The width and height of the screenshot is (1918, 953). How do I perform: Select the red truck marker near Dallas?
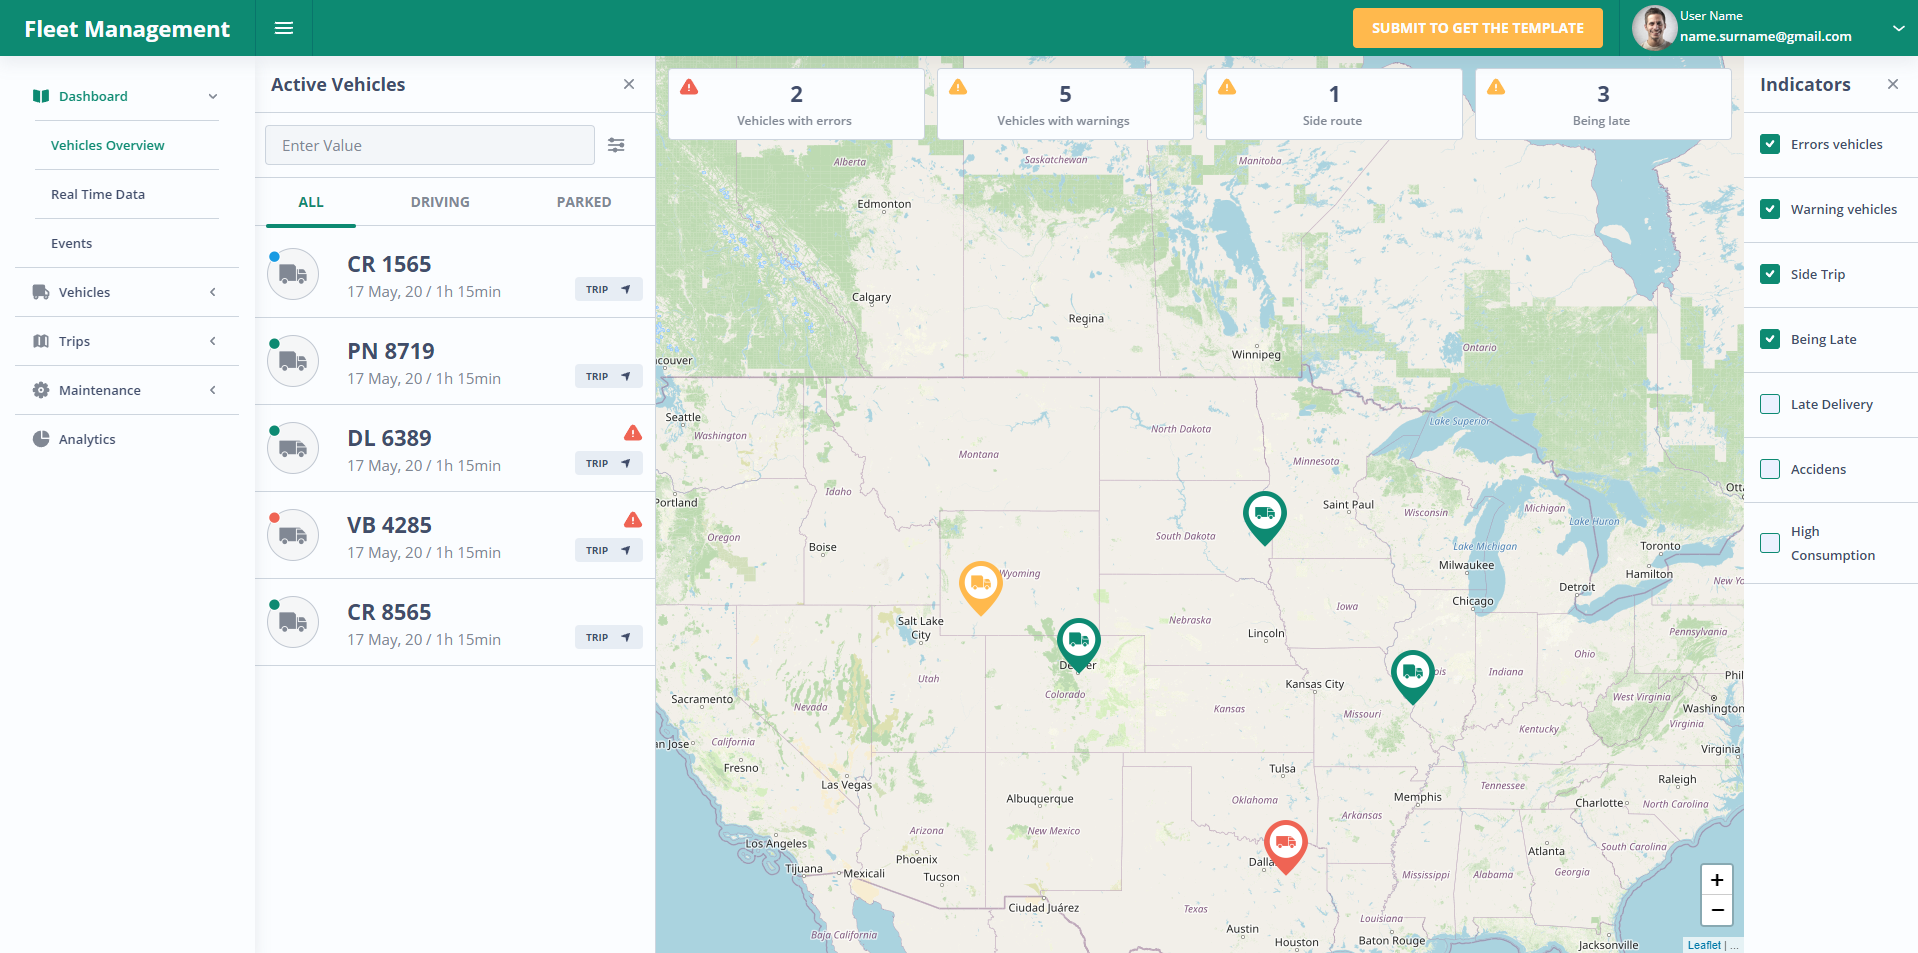click(1286, 846)
